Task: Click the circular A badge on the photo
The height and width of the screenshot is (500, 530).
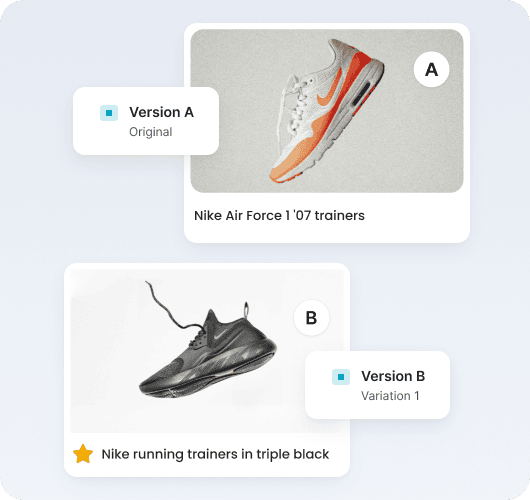Action: pyautogui.click(x=431, y=70)
